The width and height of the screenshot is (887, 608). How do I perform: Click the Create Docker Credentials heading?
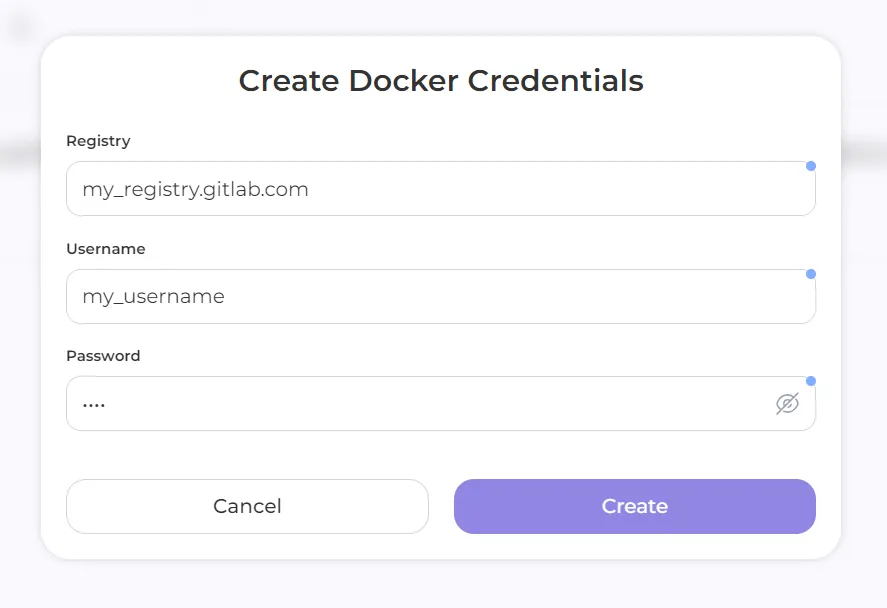click(441, 80)
